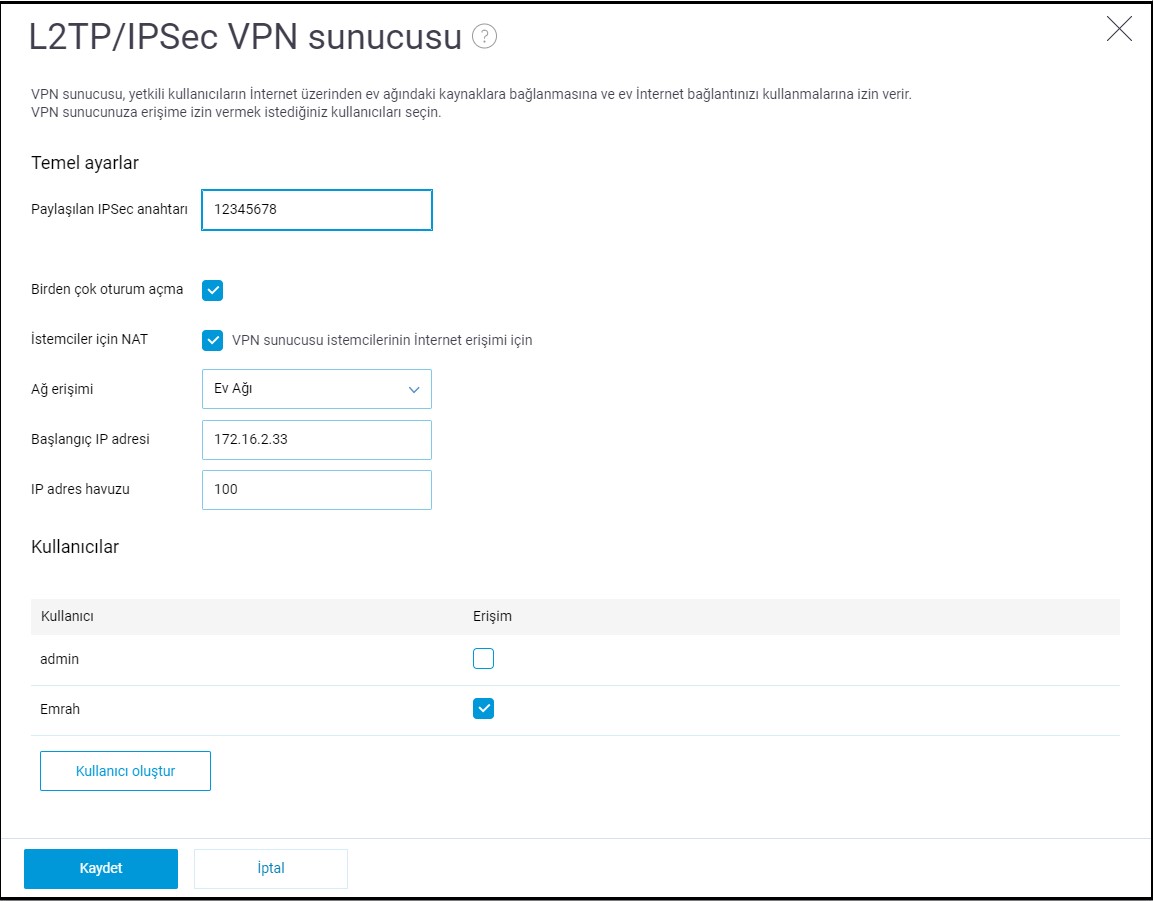Enable access for the admin user
The height and width of the screenshot is (901, 1153).
pos(484,659)
